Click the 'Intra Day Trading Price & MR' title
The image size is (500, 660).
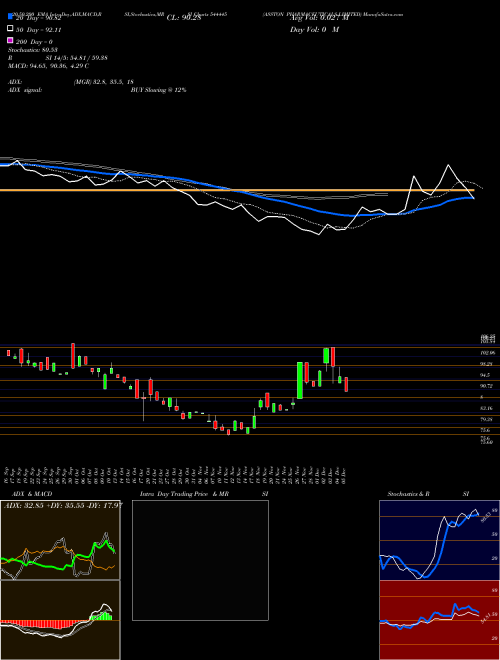point(184,494)
